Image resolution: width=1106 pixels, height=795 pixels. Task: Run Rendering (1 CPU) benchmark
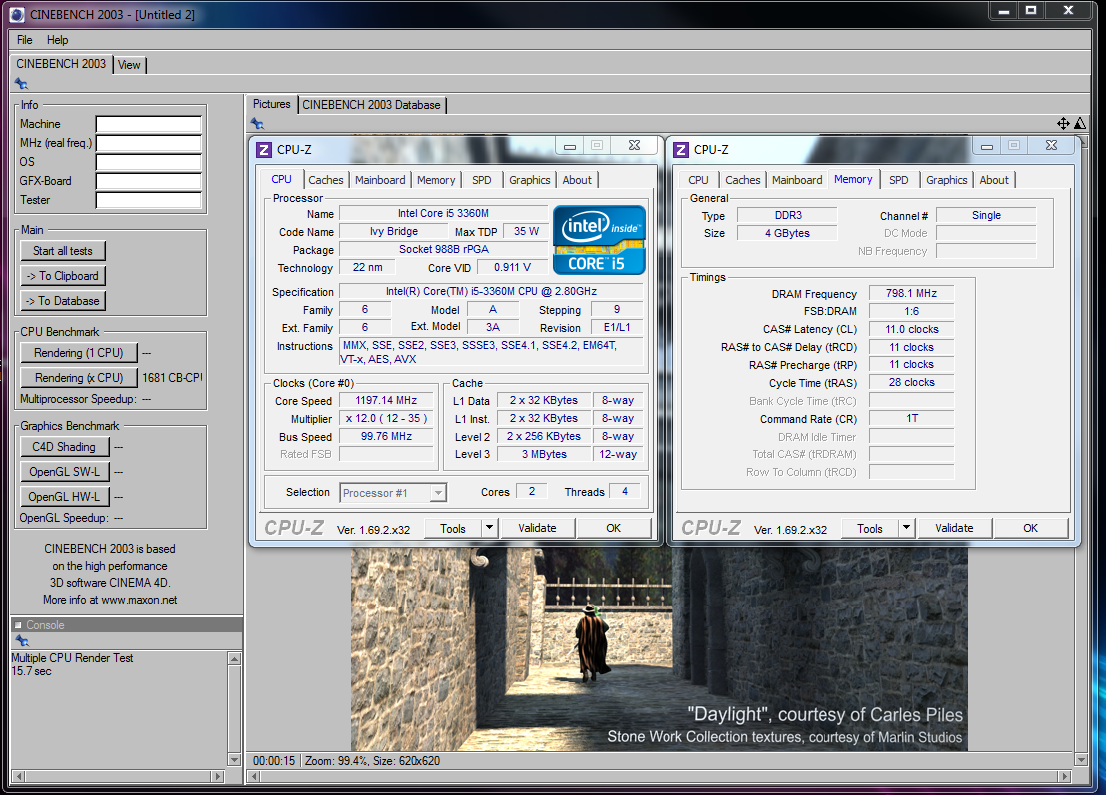[79, 353]
